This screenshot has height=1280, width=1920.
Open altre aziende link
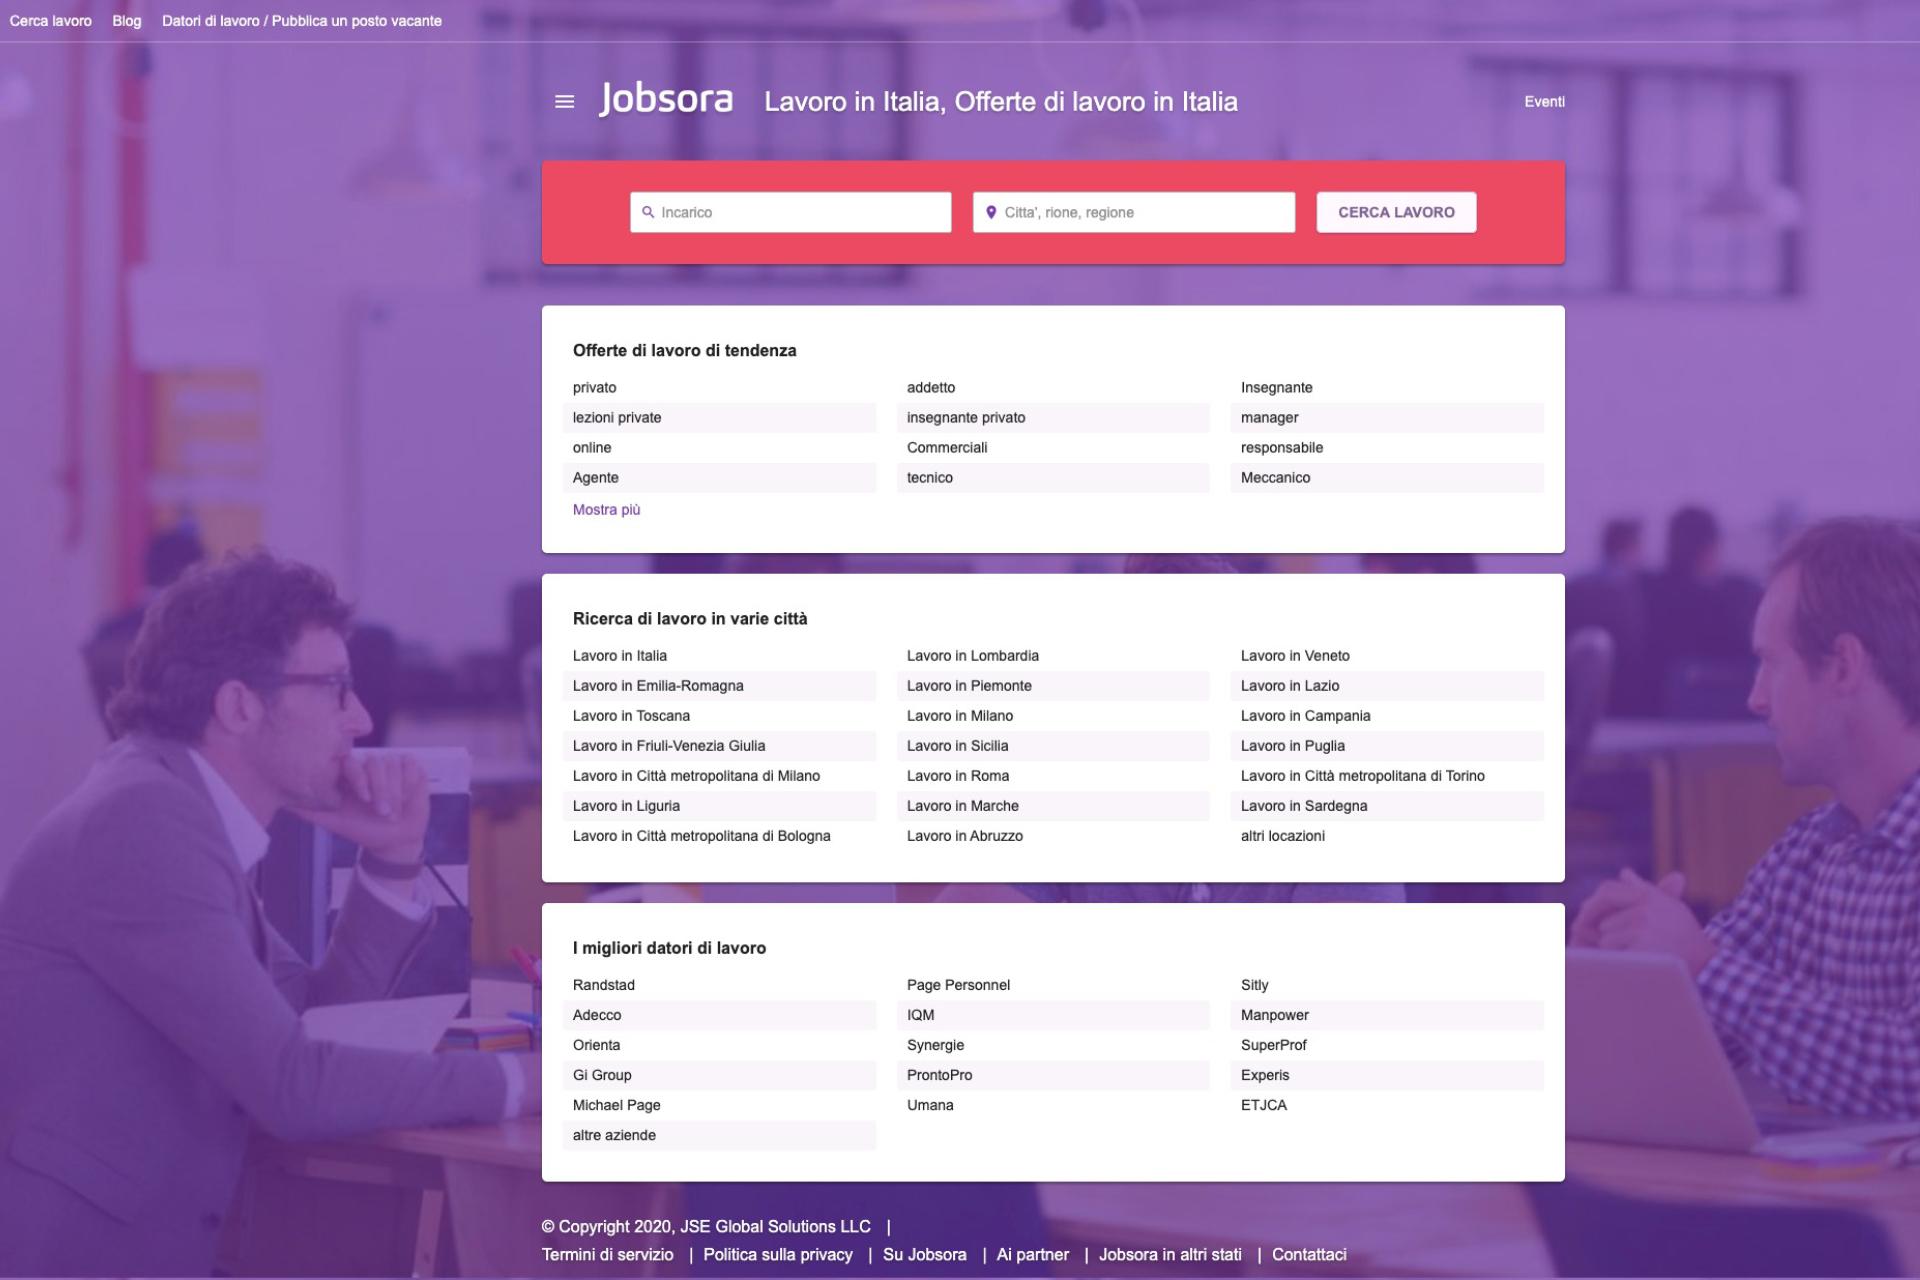coord(615,1135)
